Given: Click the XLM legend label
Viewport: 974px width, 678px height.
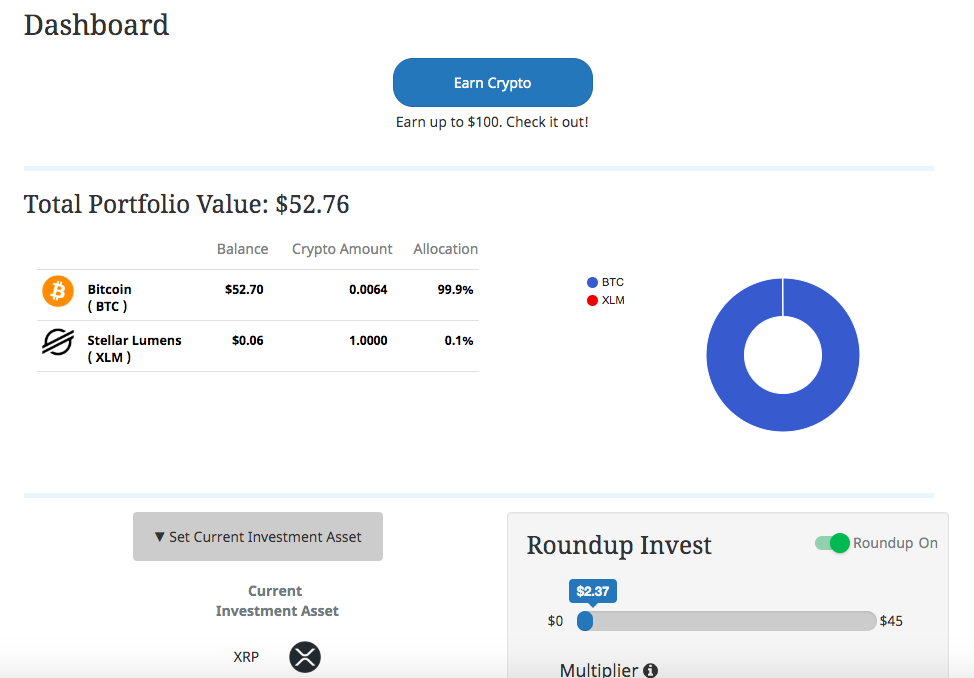Looking at the screenshot, I should click(x=613, y=300).
